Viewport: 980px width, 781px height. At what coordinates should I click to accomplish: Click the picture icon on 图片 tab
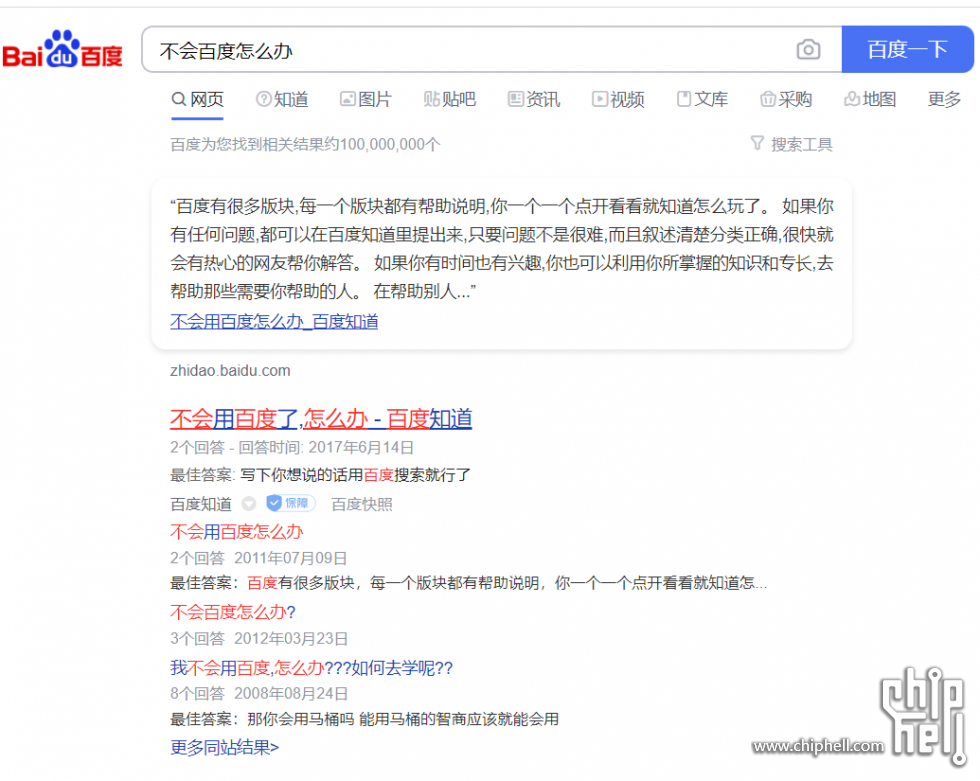point(348,99)
